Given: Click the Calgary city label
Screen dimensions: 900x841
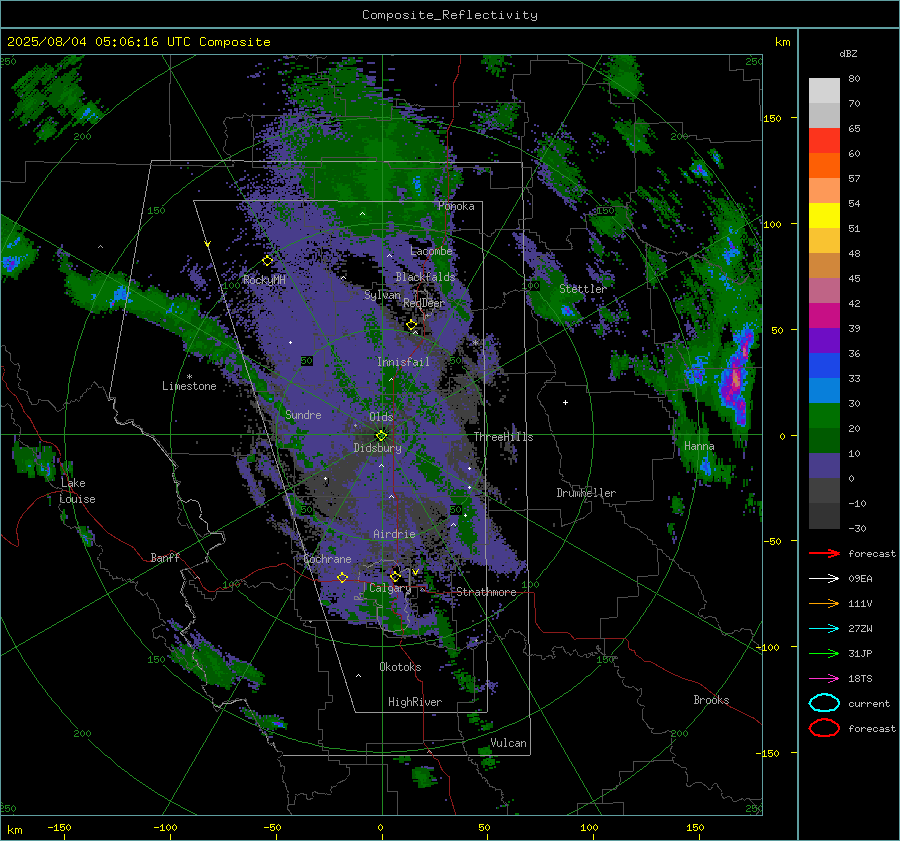Looking at the screenshot, I should (x=390, y=588).
